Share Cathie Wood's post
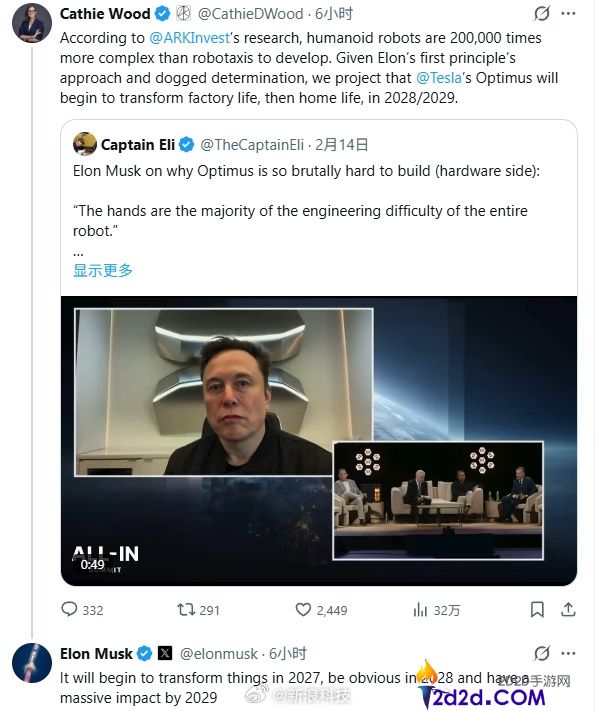 click(x=569, y=609)
